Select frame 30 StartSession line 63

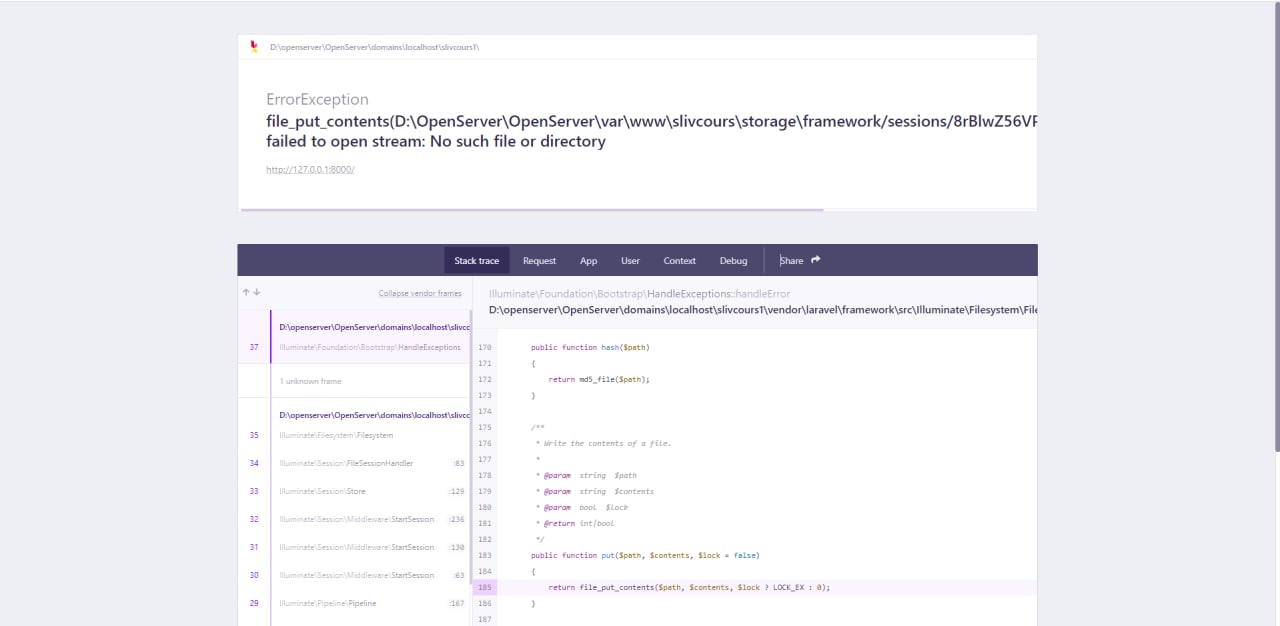tap(354, 575)
